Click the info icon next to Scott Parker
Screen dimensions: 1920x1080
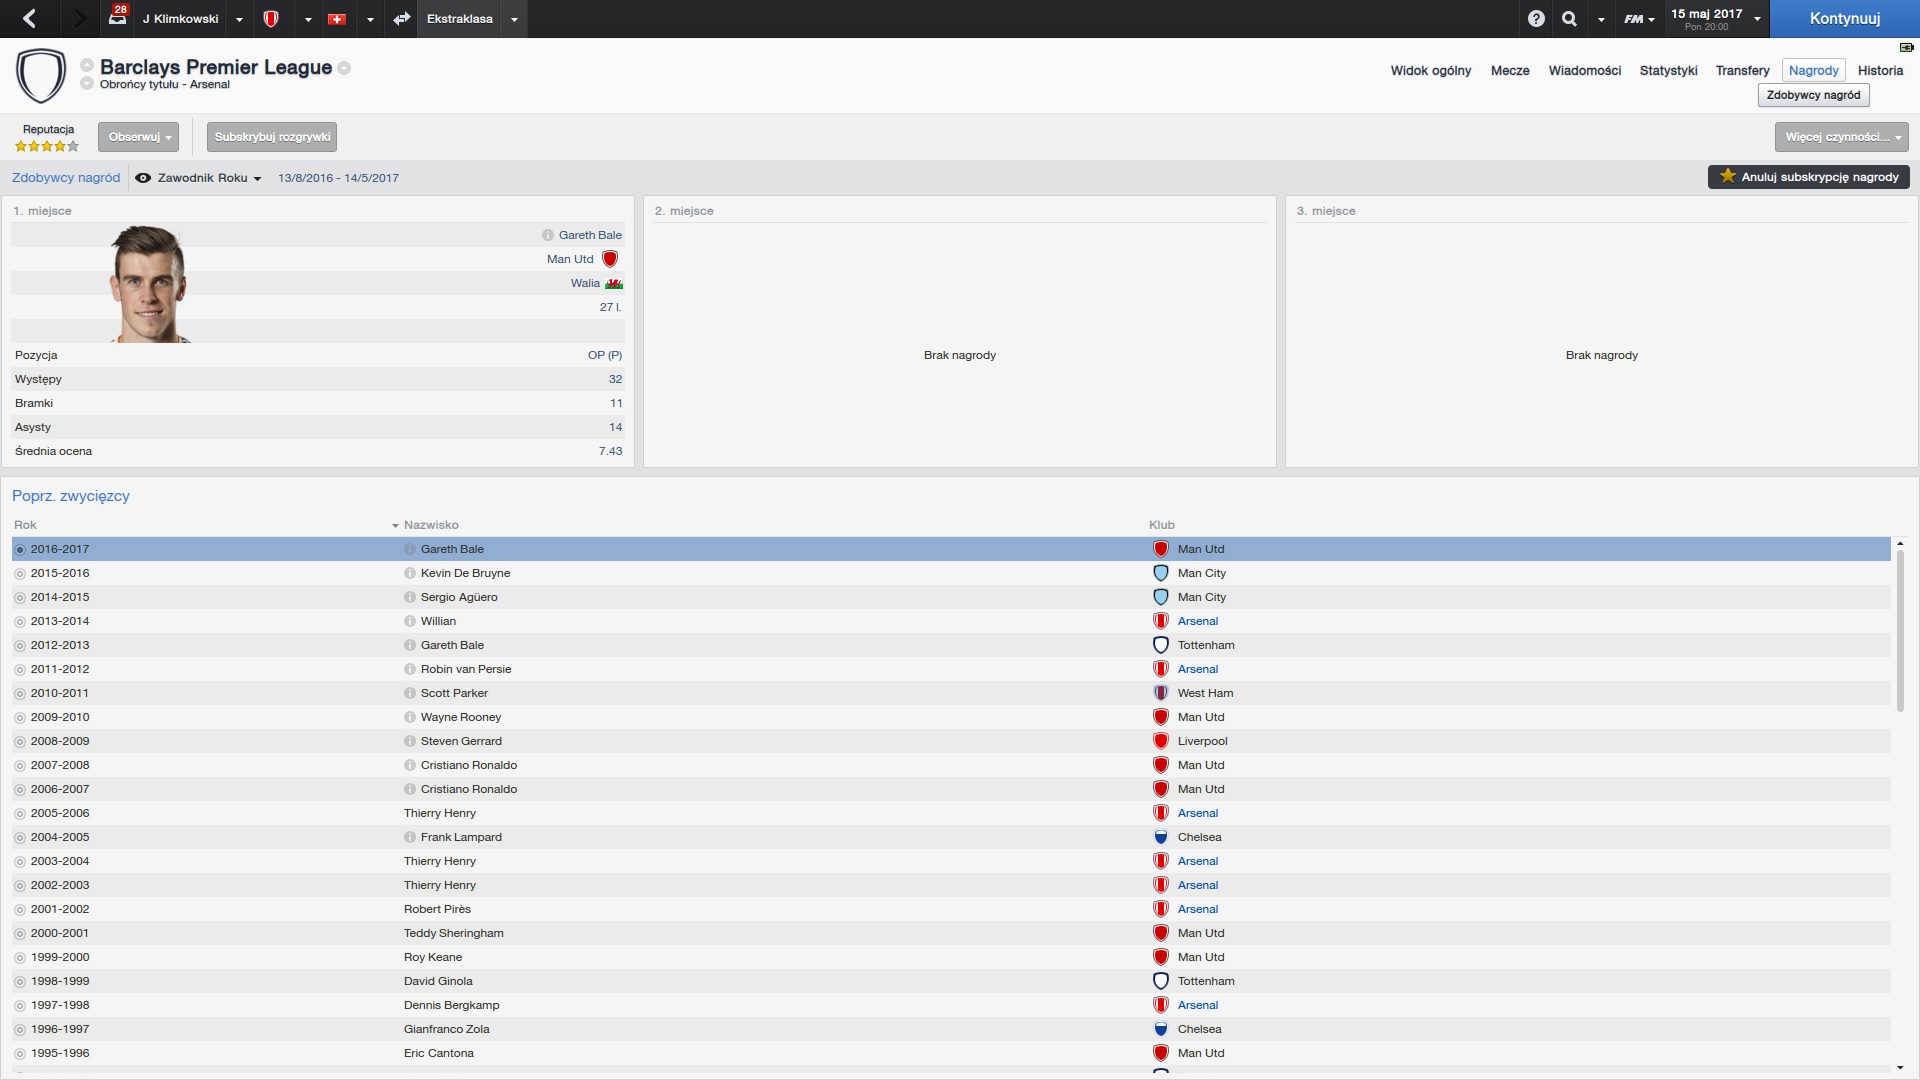coord(410,693)
